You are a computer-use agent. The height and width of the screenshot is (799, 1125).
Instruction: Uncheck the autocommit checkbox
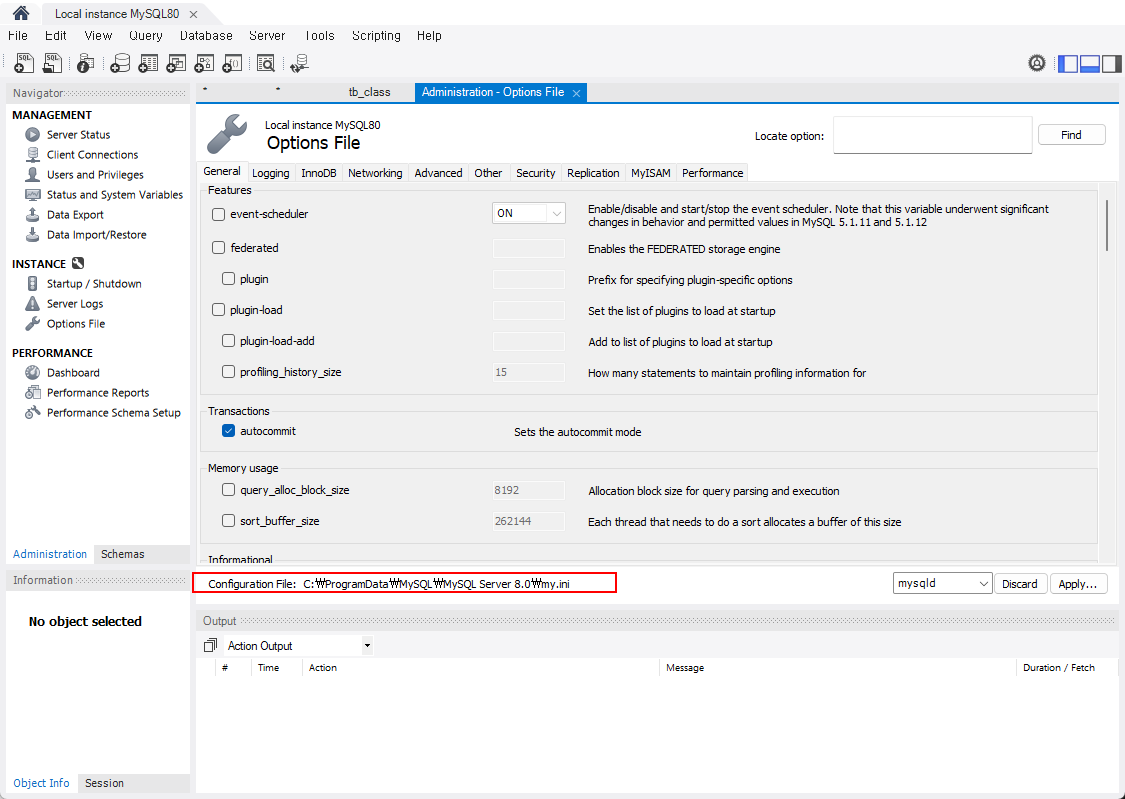pos(228,431)
